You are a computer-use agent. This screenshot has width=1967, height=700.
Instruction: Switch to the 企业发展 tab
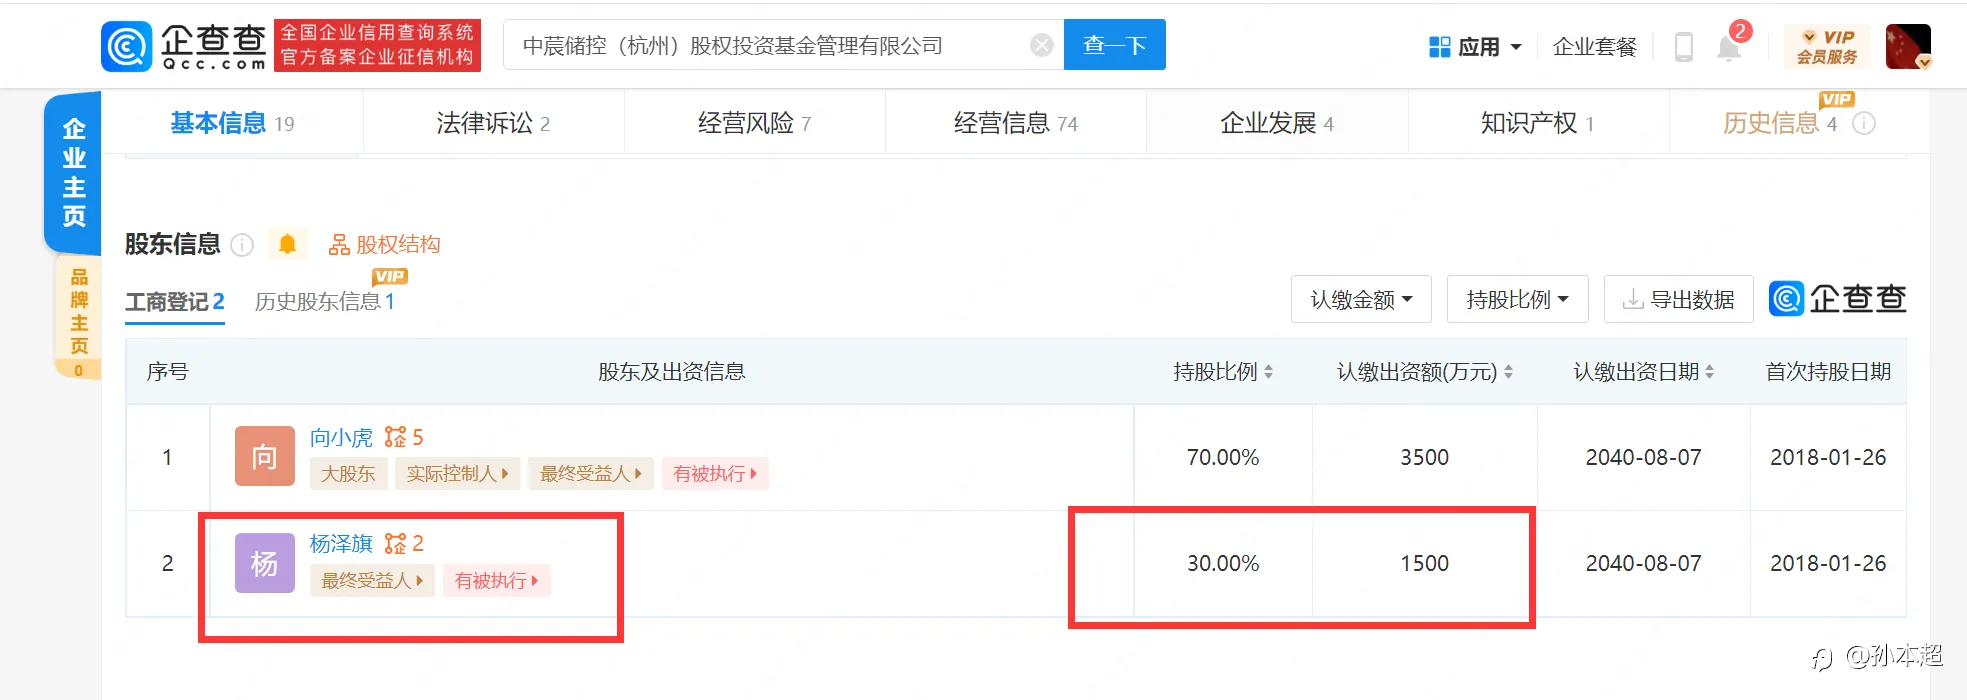[1277, 123]
